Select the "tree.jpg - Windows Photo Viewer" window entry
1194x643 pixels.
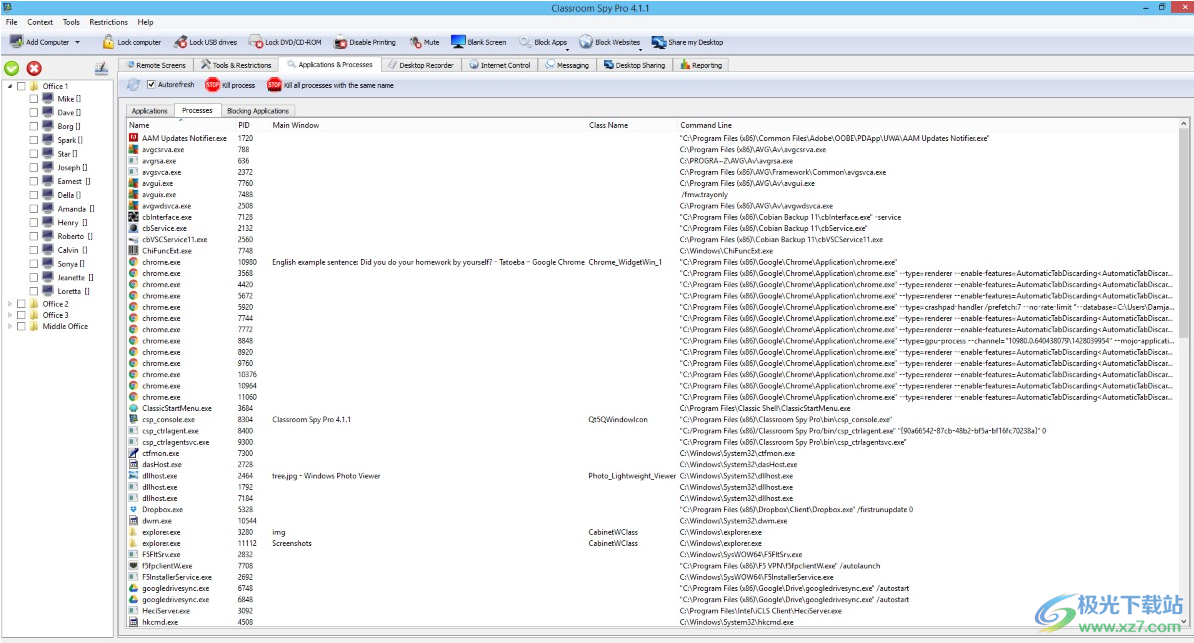[x=326, y=476]
